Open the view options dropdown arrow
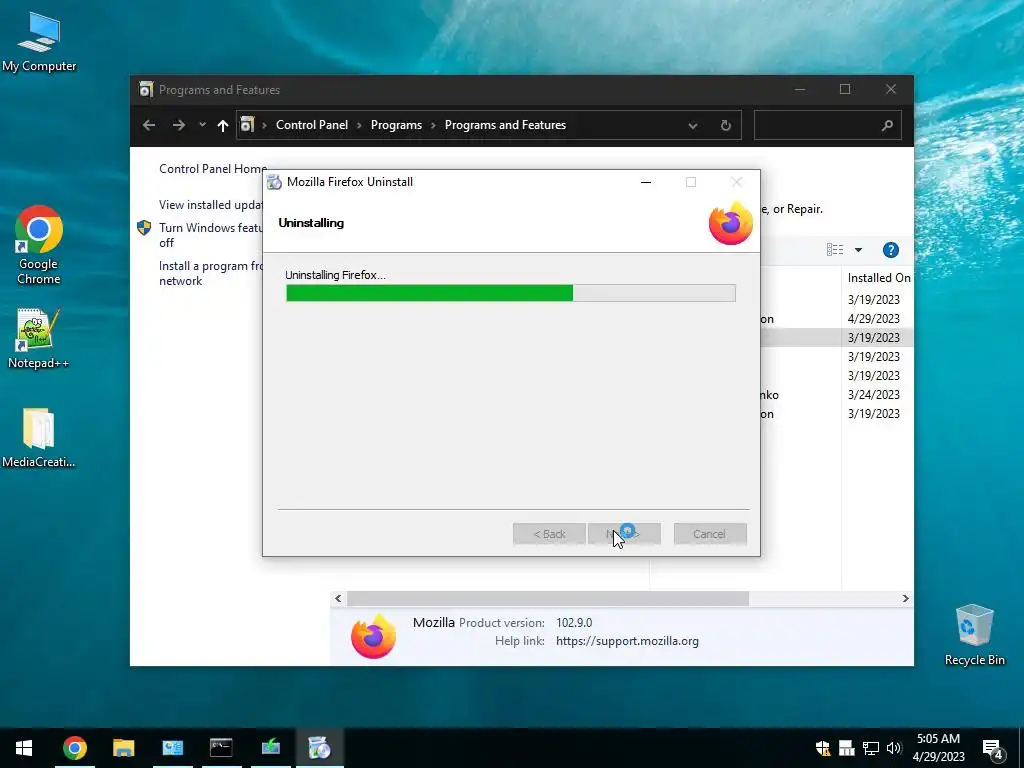The width and height of the screenshot is (1024, 768). pos(858,250)
